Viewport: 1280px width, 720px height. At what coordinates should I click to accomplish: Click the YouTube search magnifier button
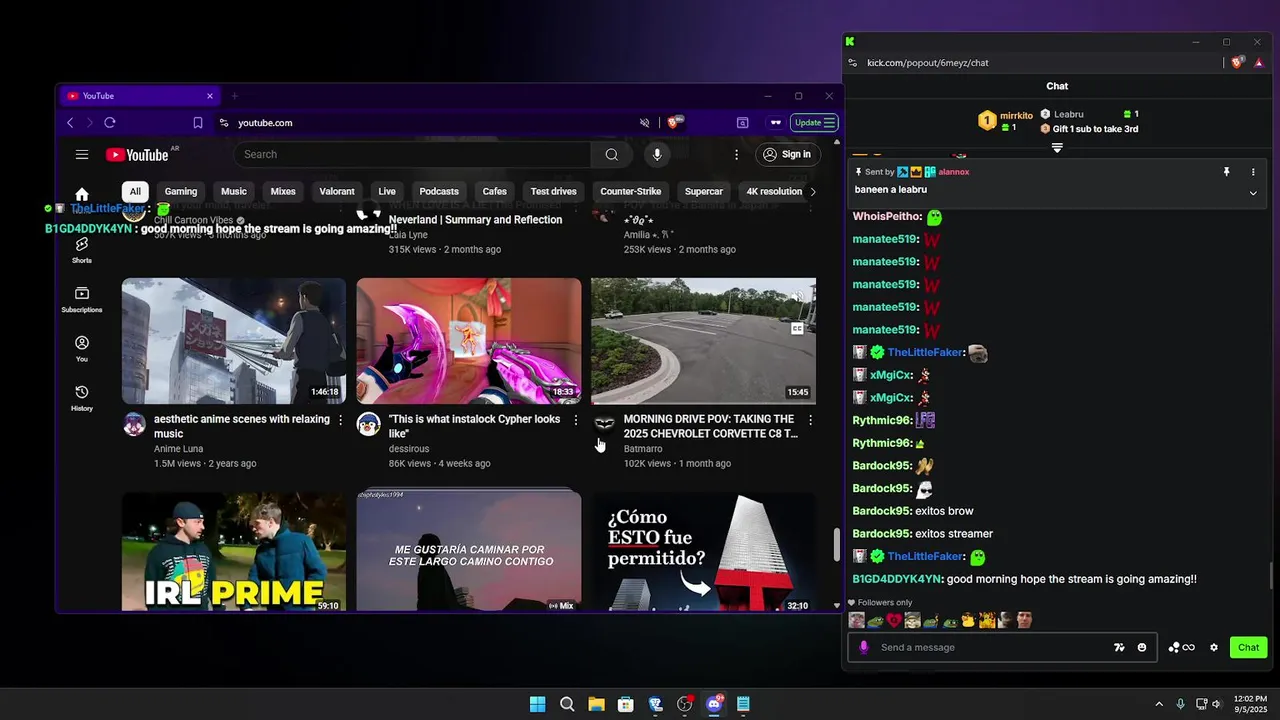[x=611, y=154]
